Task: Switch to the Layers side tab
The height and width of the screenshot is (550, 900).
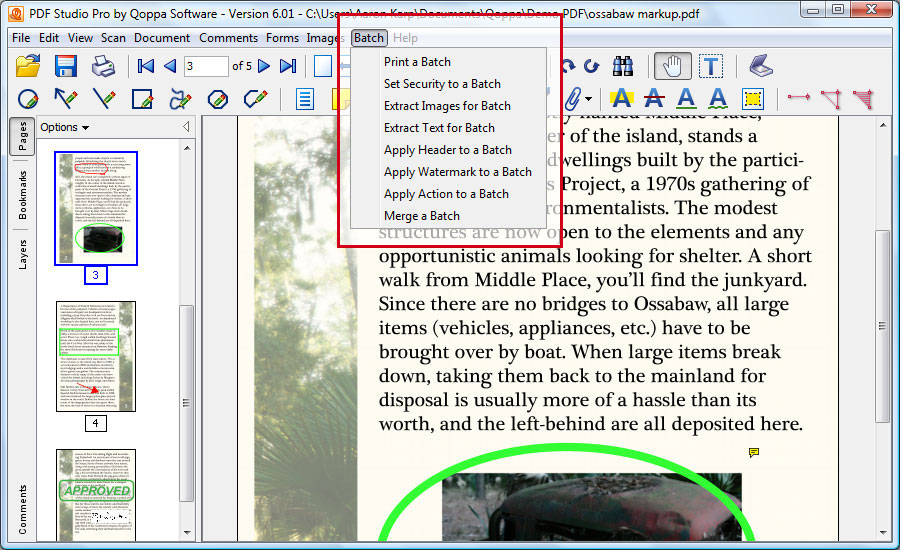Action: (22, 254)
